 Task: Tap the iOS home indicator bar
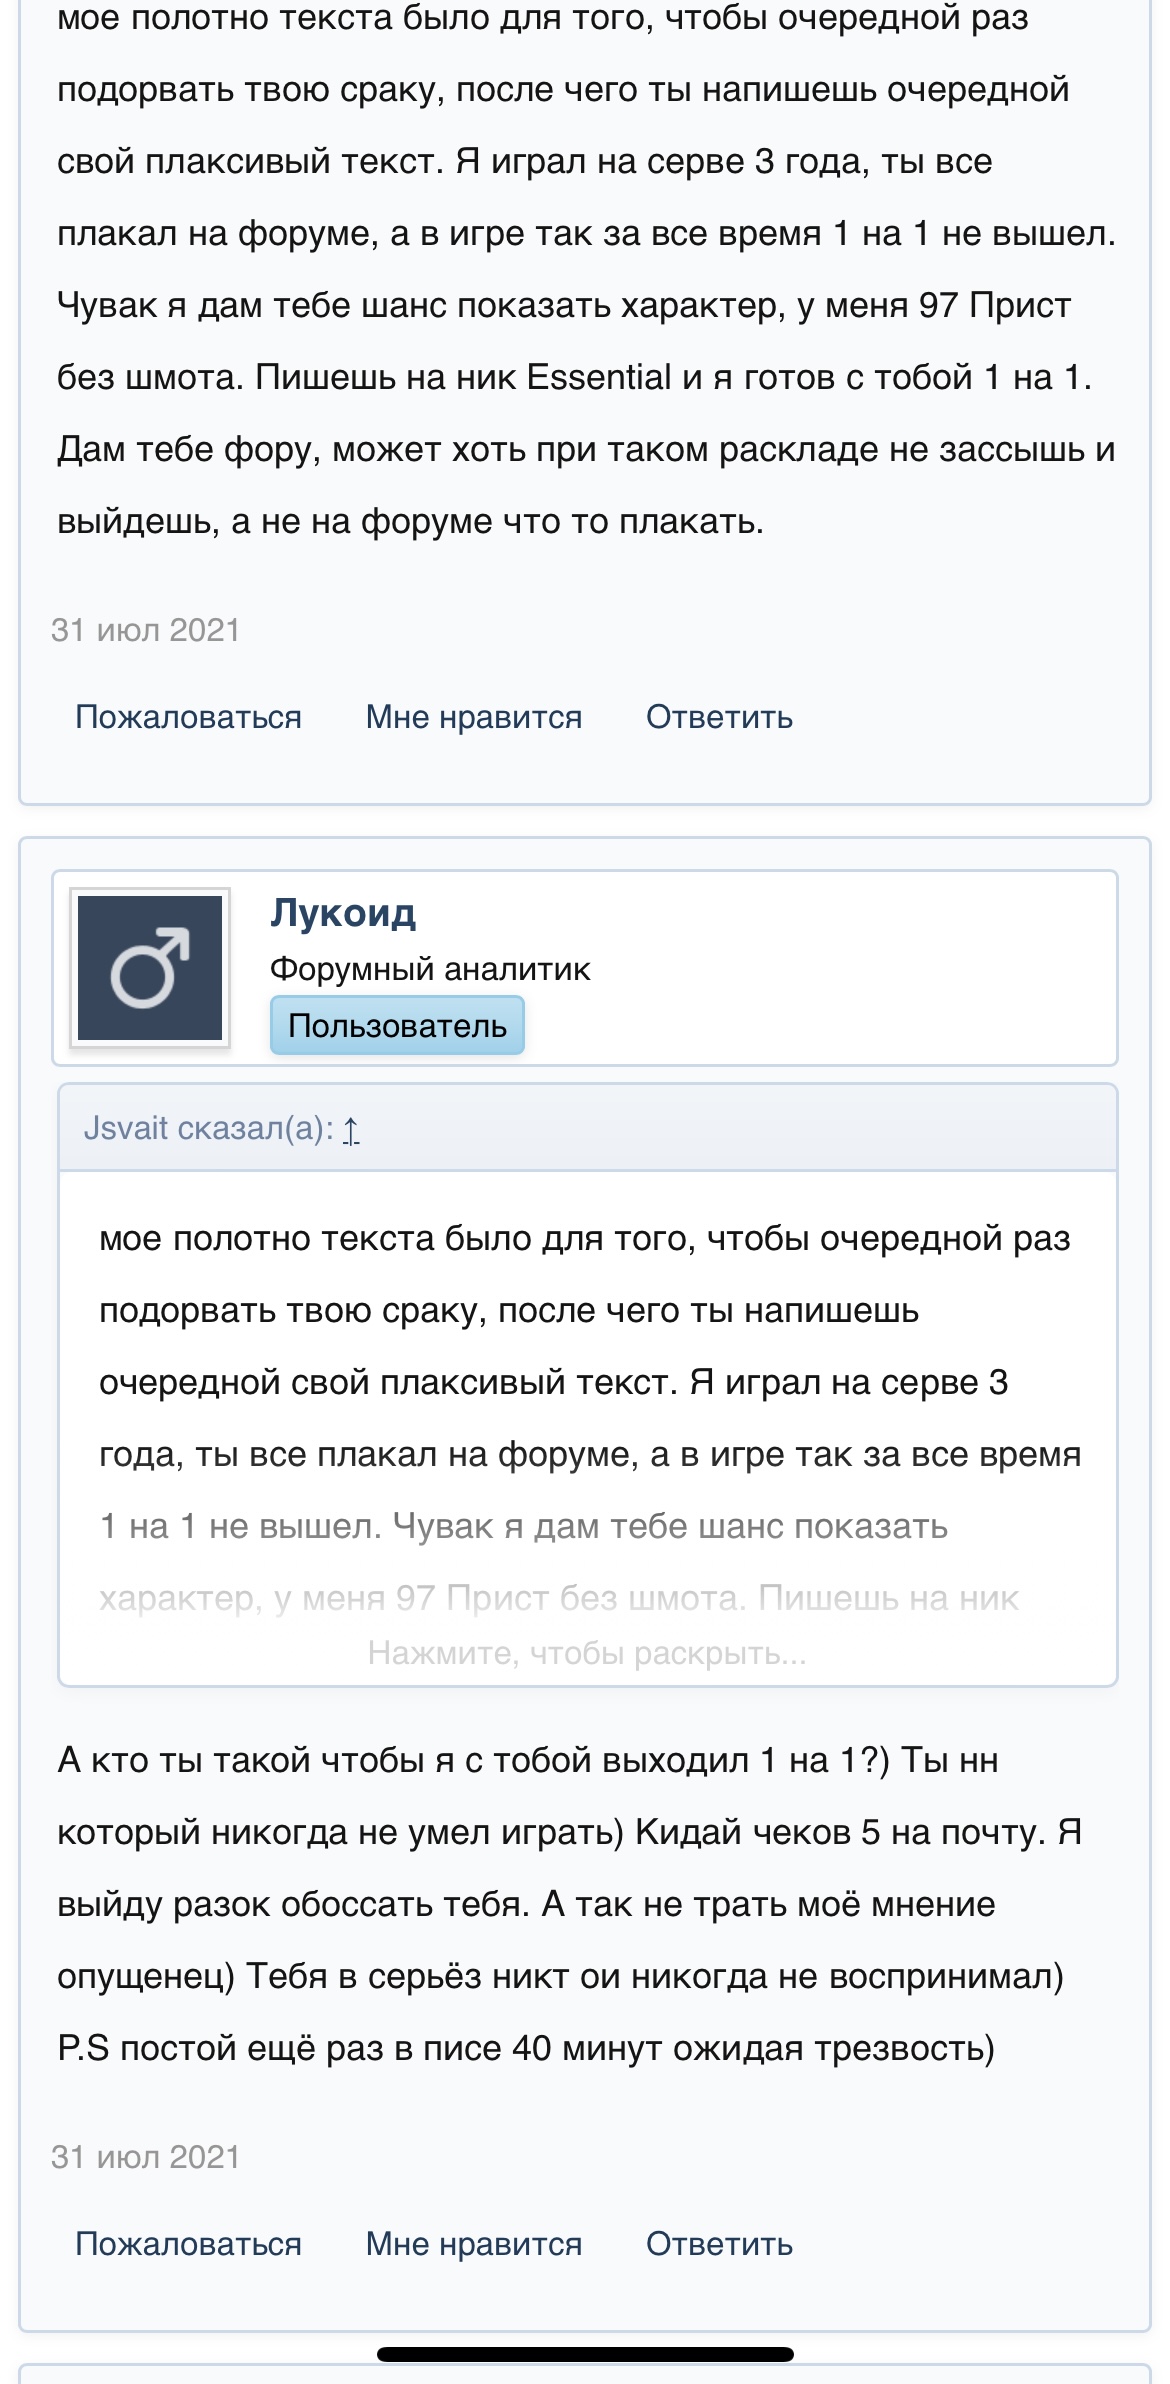(x=585, y=2354)
